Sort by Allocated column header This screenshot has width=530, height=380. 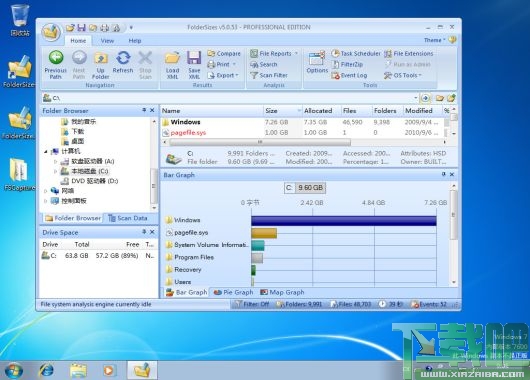321,111
